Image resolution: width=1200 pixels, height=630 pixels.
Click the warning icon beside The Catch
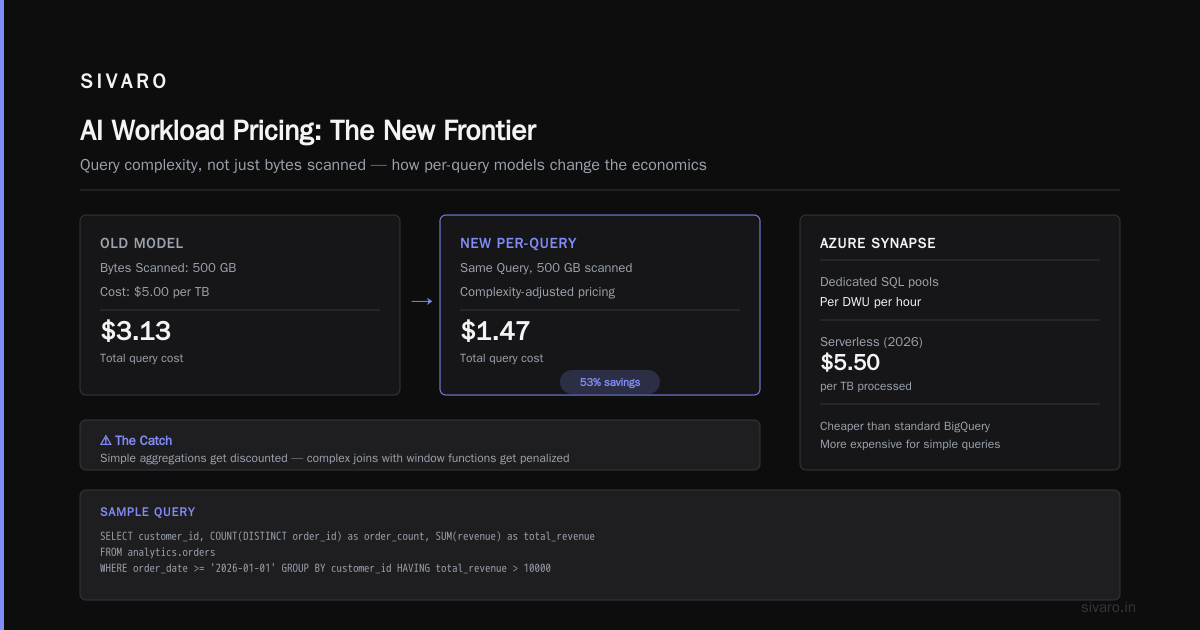coord(106,440)
